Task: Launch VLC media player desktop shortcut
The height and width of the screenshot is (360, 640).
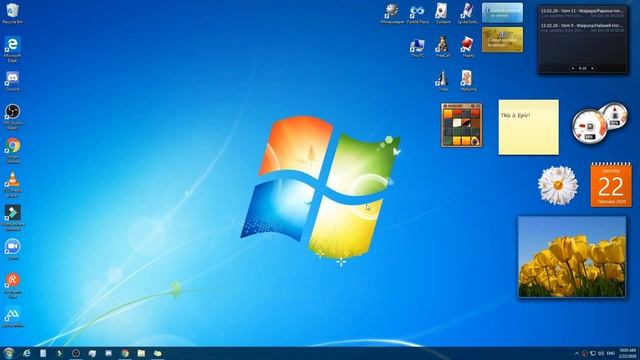Action: point(12,184)
